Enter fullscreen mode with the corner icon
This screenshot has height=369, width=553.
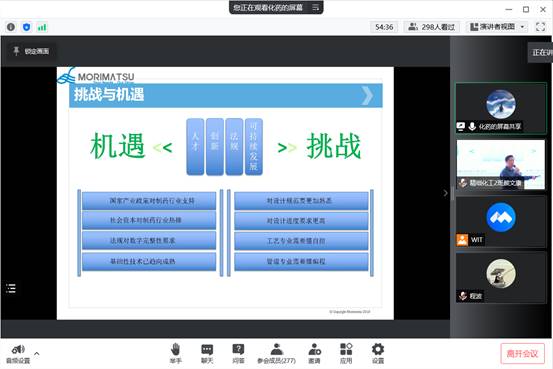[x=540, y=27]
